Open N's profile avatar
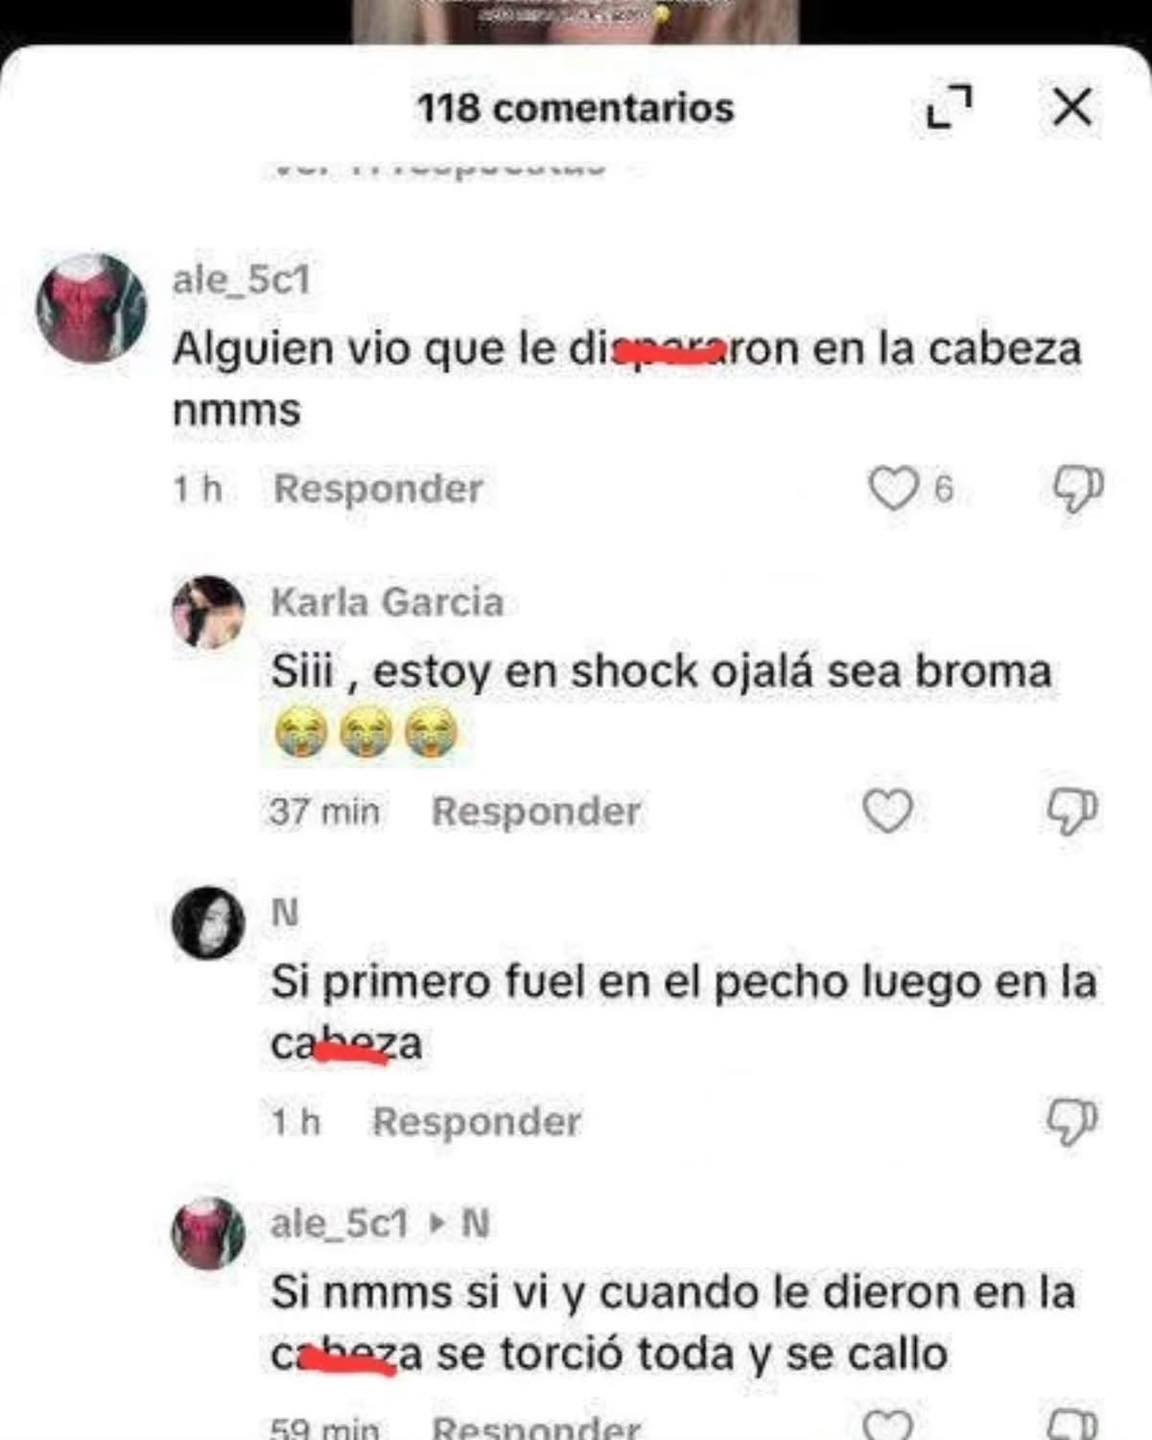Screen dimensions: 1152x1440 208,922
